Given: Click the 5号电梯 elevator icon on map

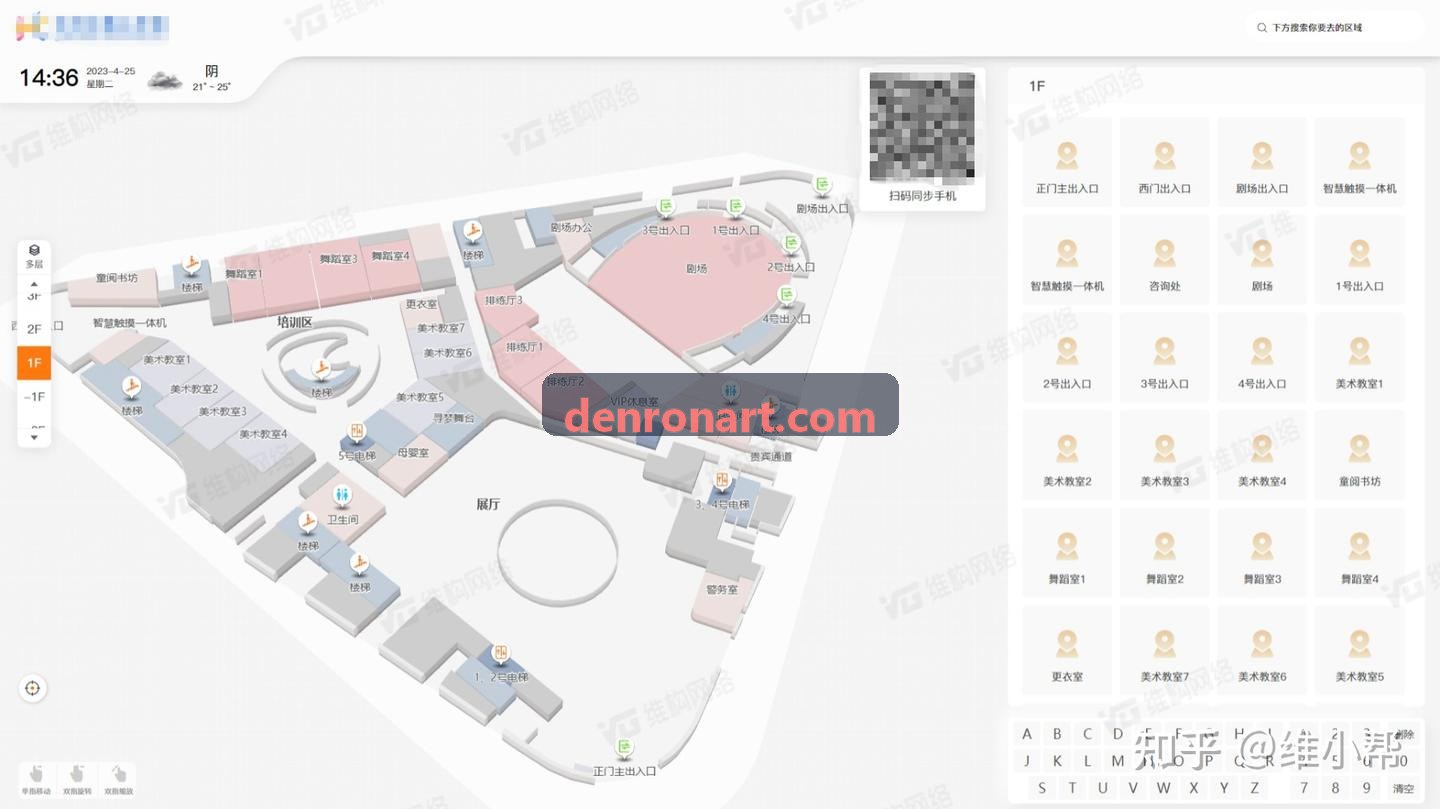Looking at the screenshot, I should pyautogui.click(x=356, y=432).
